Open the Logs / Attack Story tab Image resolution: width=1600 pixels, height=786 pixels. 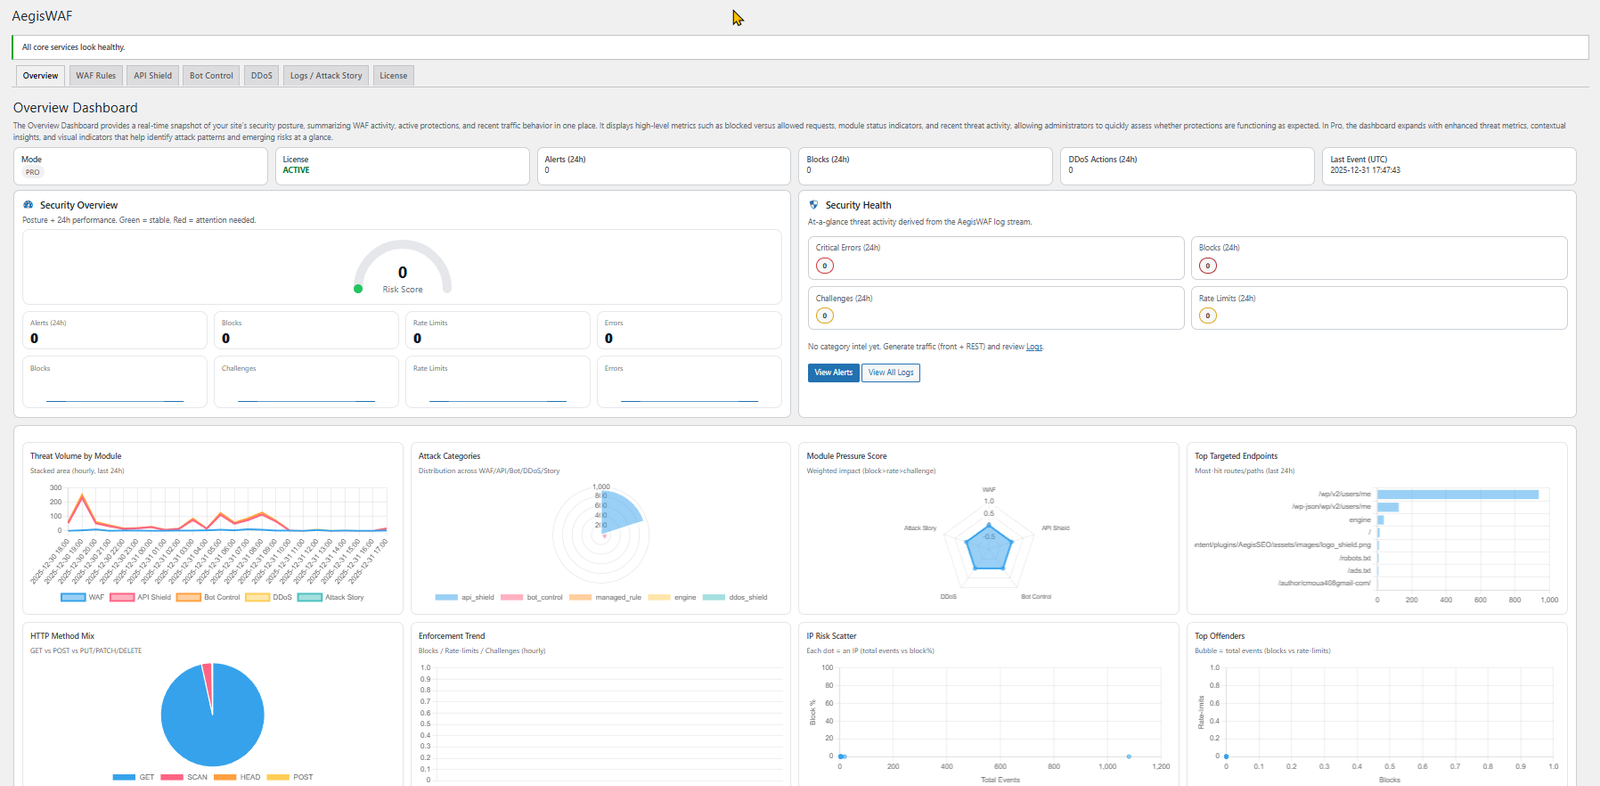[x=326, y=76]
